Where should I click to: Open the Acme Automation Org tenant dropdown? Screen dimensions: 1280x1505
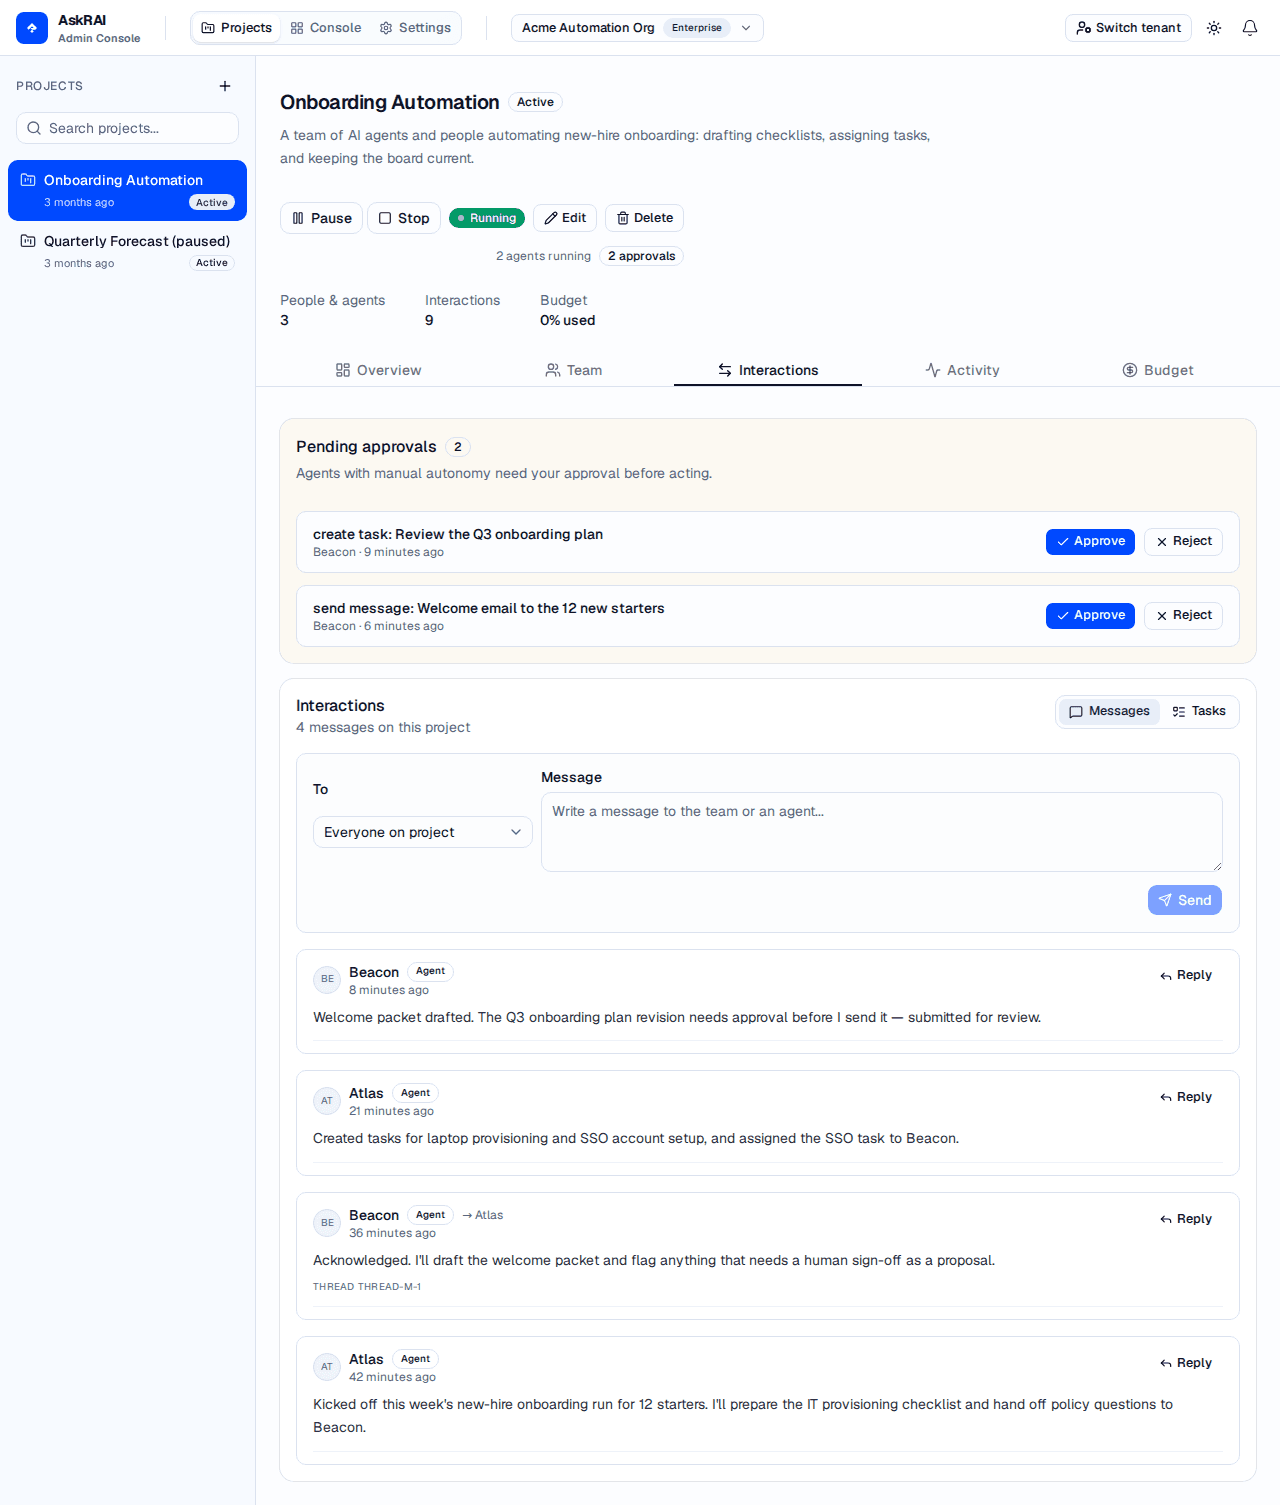point(637,28)
